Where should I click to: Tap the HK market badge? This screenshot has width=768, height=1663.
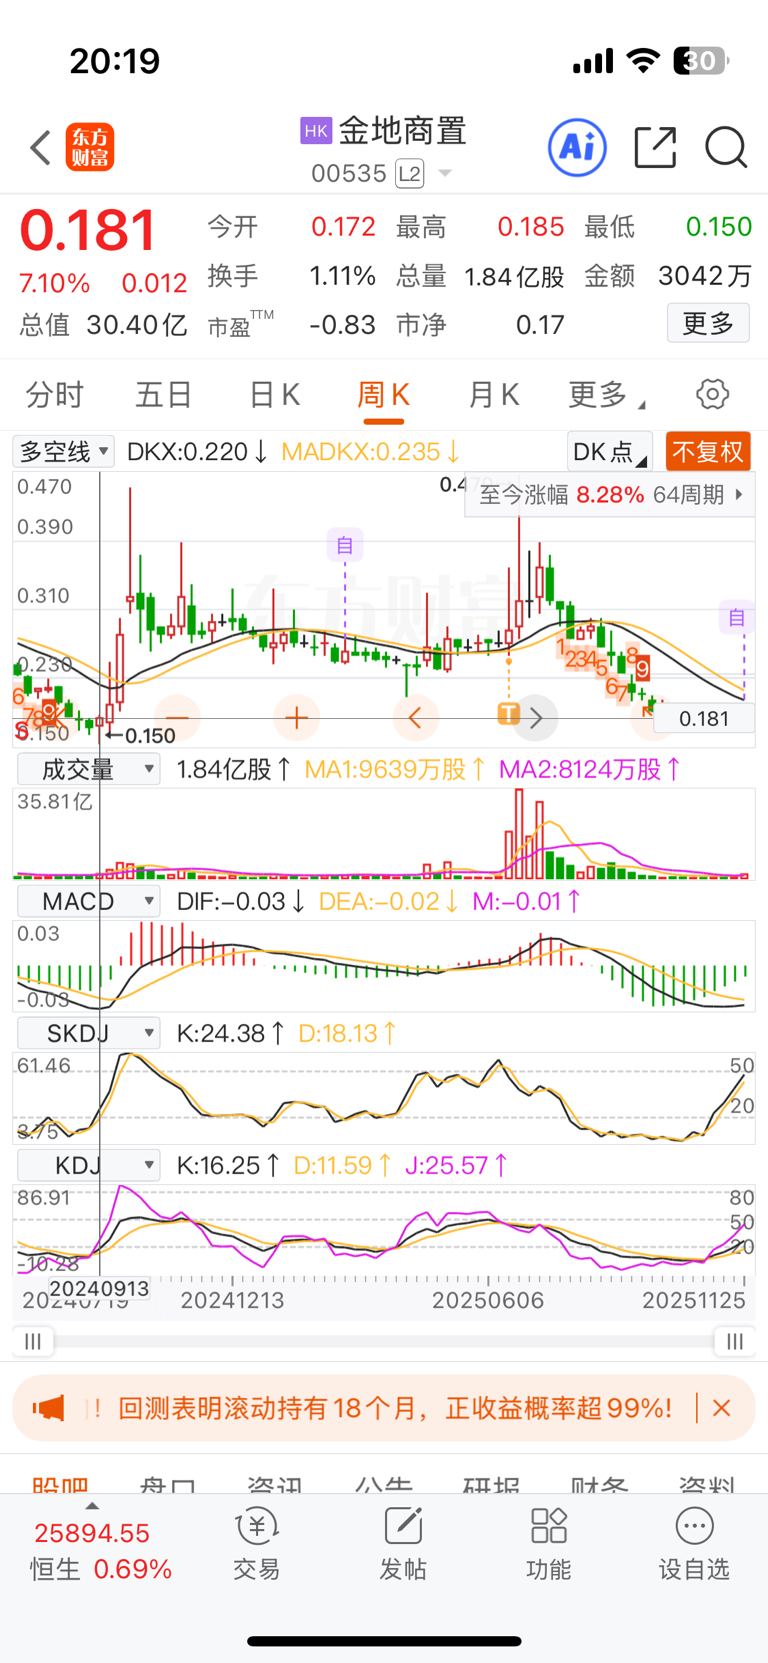click(316, 131)
